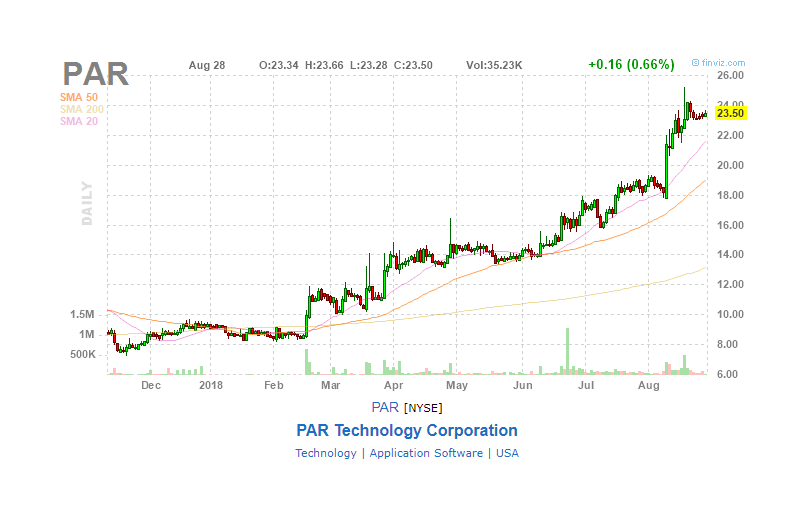
Task: Click the 22.00 price axis label
Action: (x=731, y=135)
